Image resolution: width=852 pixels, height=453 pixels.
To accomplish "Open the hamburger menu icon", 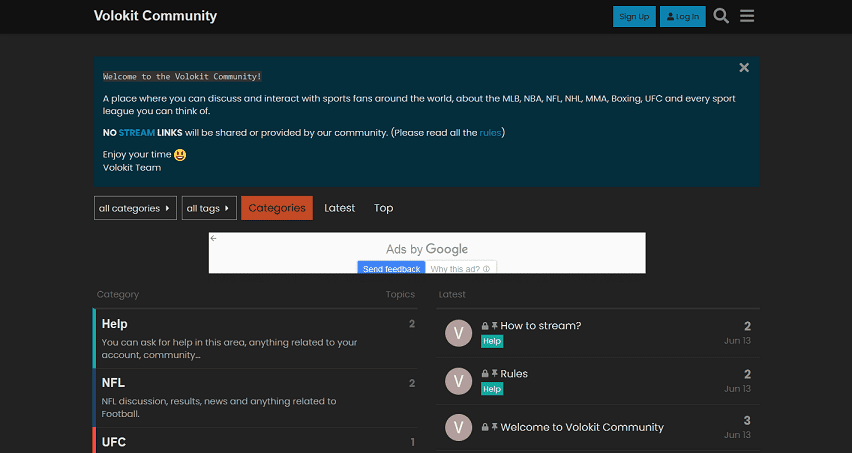I will coord(747,16).
